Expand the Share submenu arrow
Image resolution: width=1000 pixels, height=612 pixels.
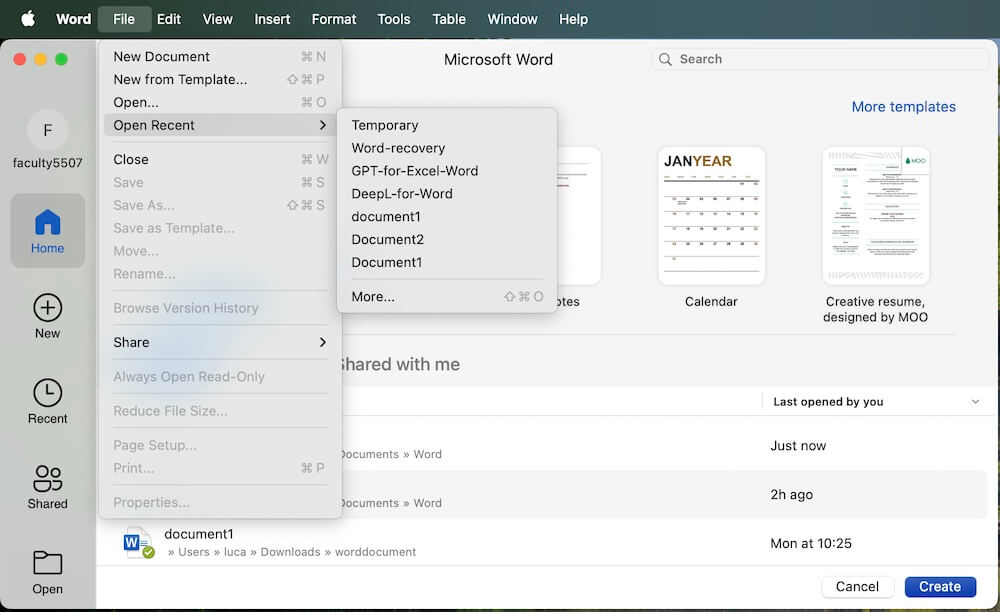(x=323, y=342)
